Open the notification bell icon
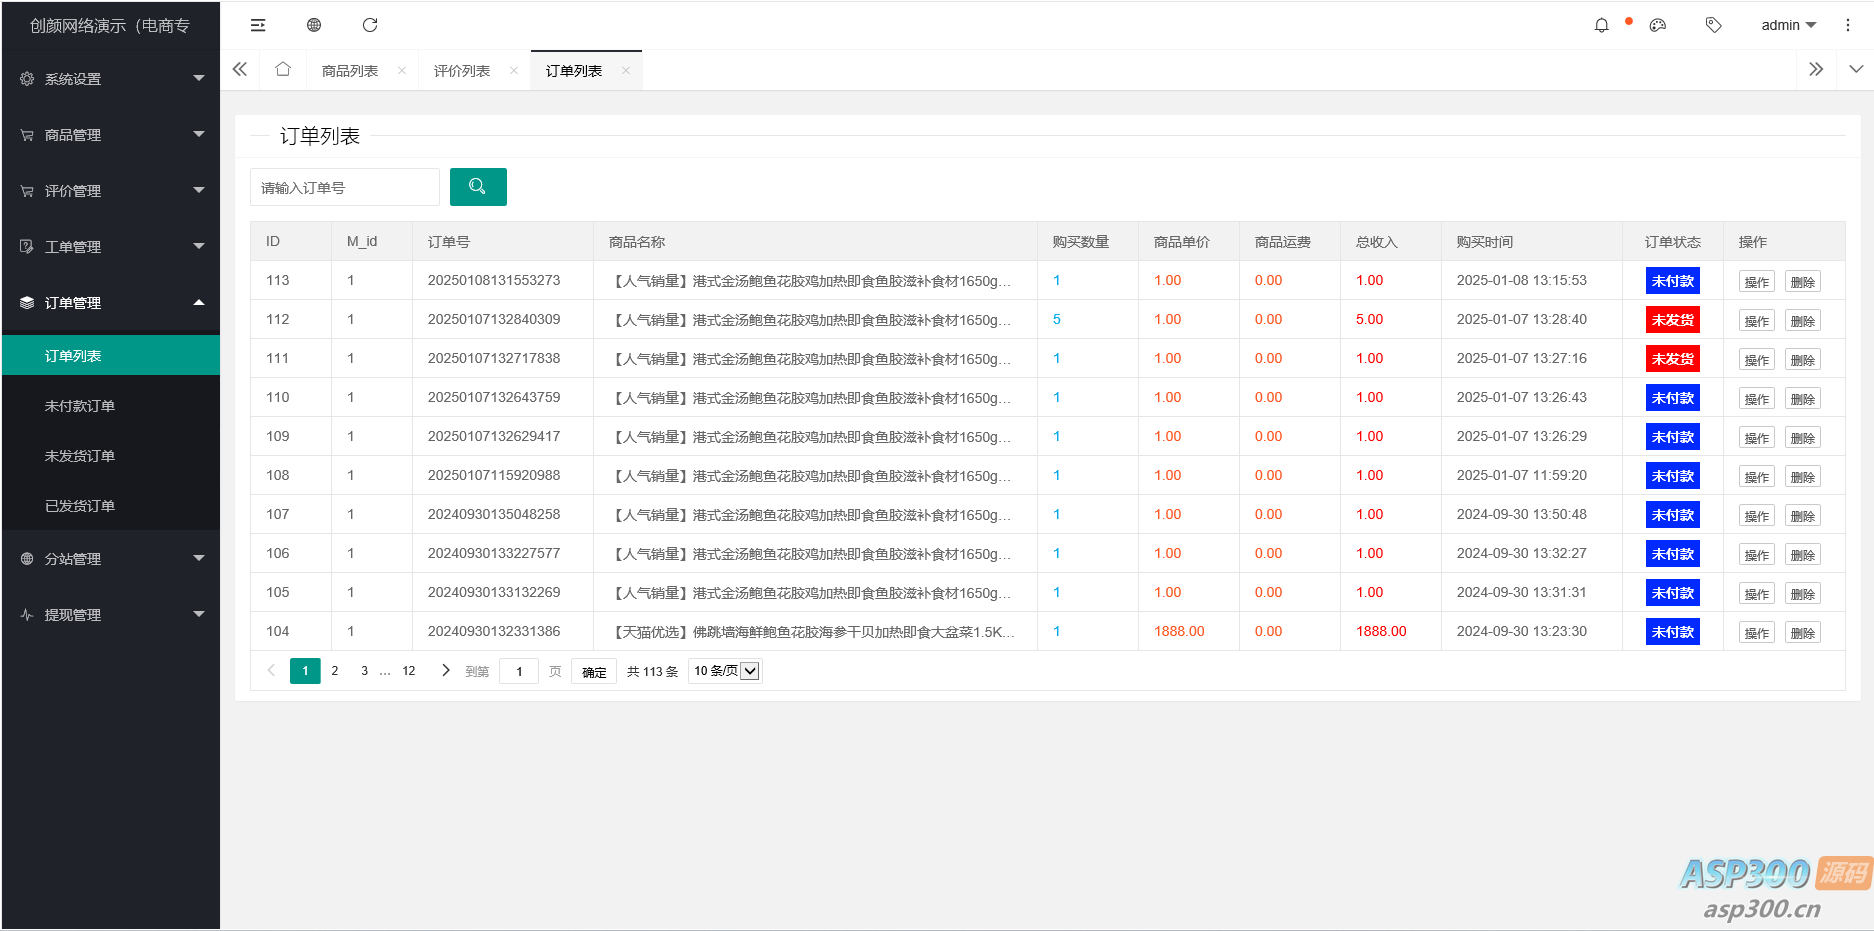Image resolution: width=1874 pixels, height=931 pixels. [1601, 25]
